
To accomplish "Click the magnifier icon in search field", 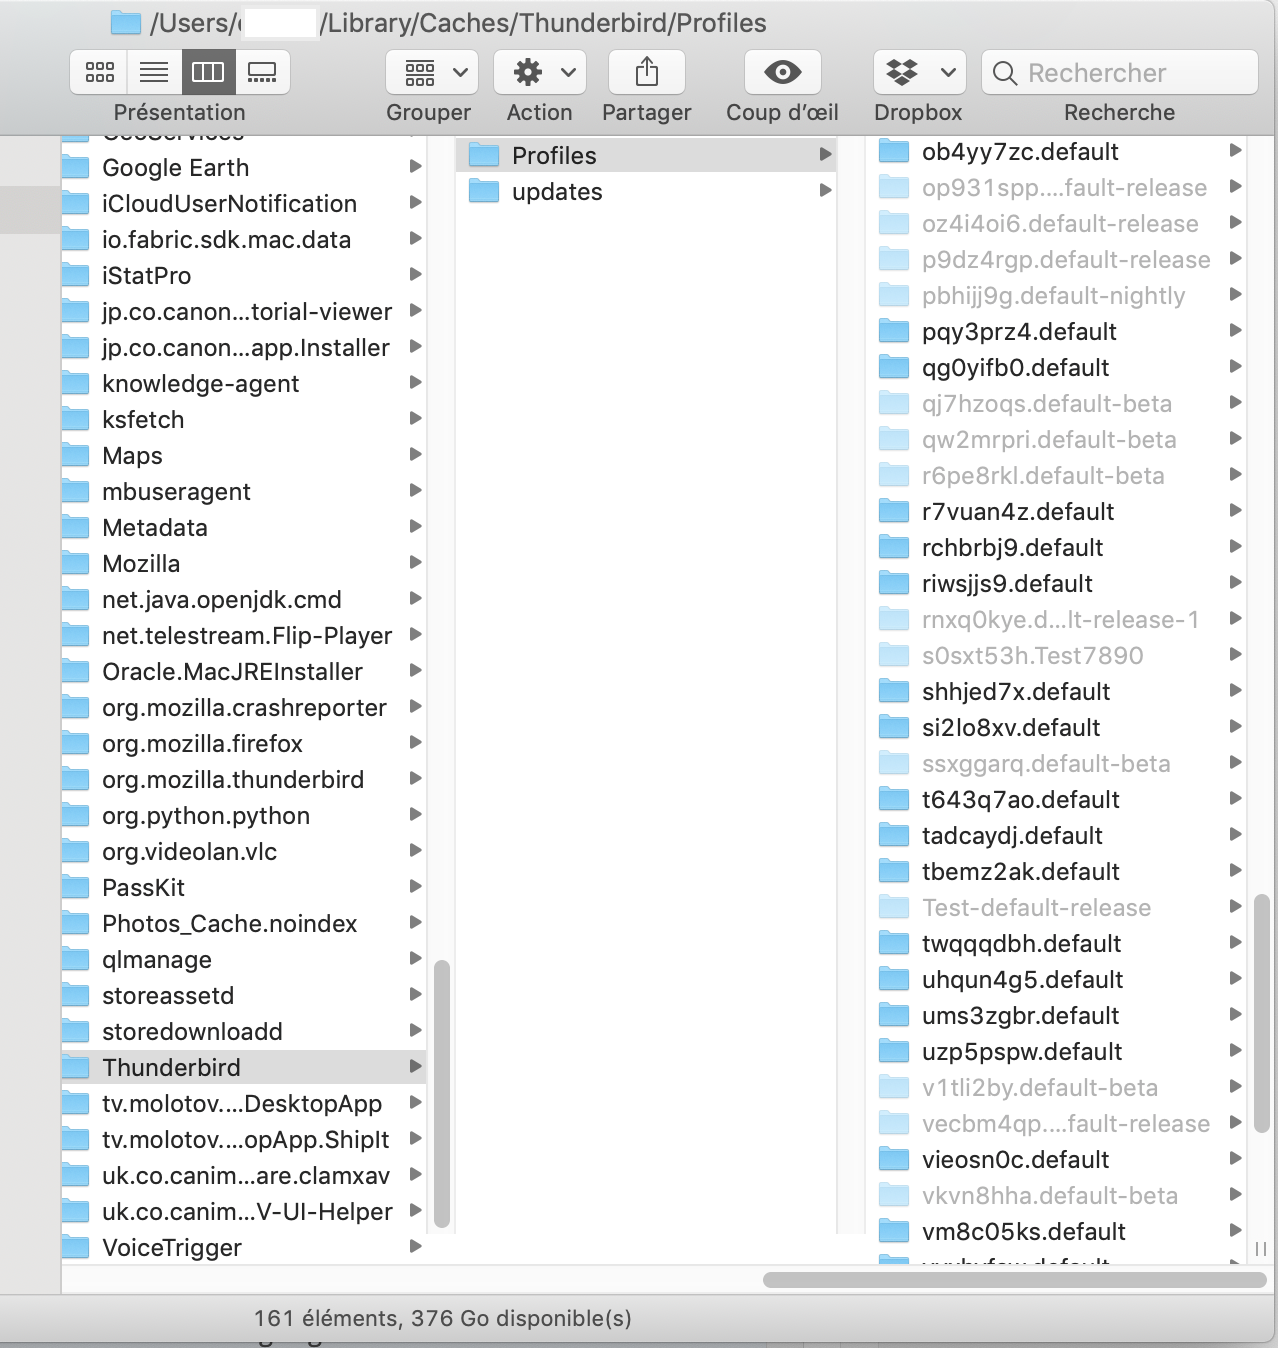I will coord(1005,73).
